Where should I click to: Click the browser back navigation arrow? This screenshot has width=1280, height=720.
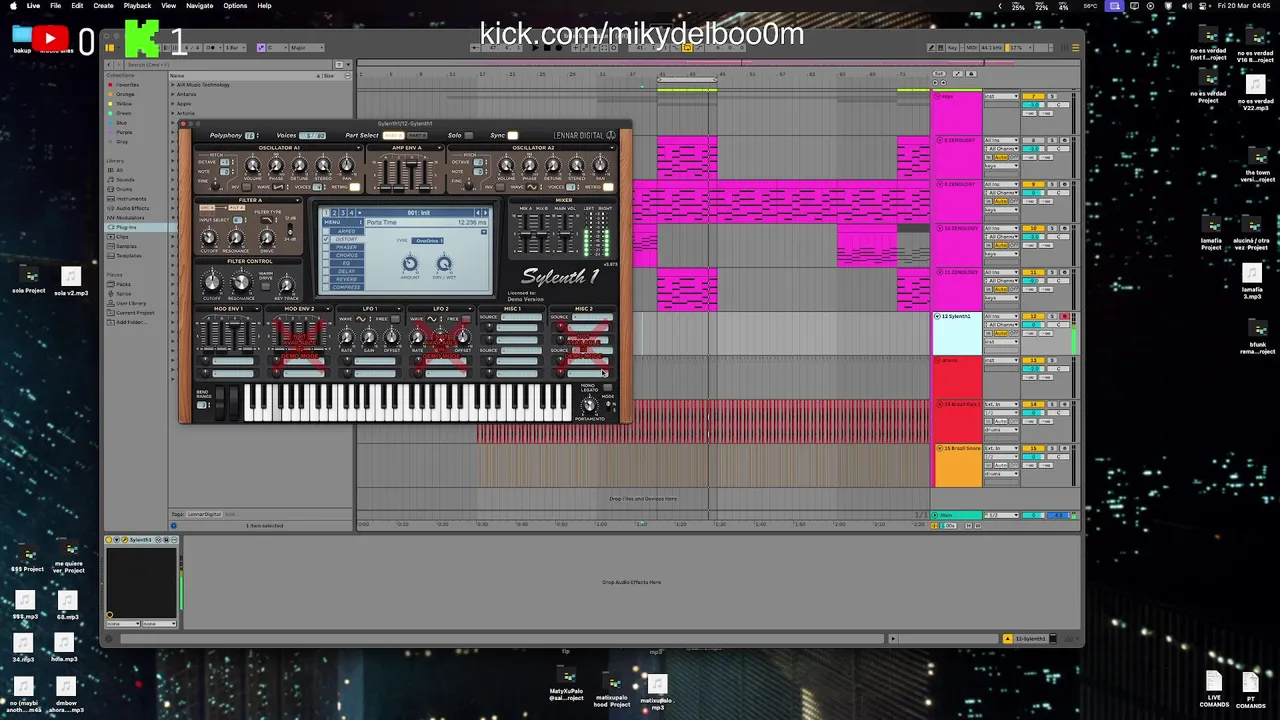[111, 65]
